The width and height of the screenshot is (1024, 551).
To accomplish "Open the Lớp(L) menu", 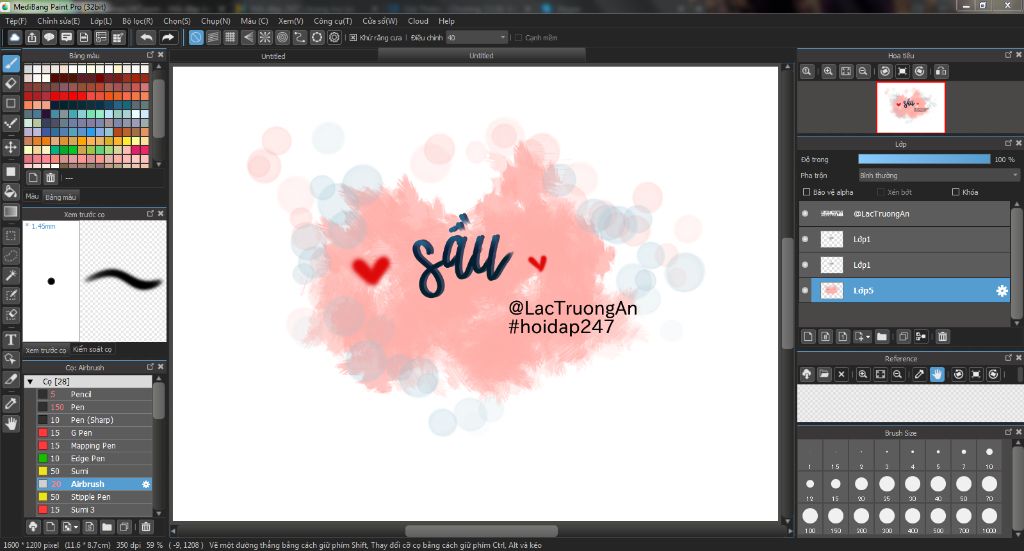I will pos(101,21).
